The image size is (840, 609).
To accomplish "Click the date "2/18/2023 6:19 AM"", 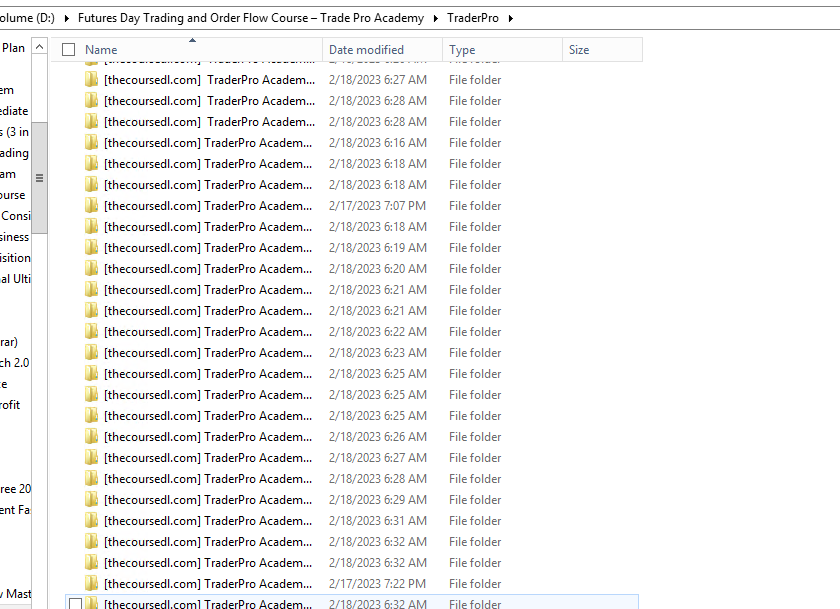I will 378,247.
